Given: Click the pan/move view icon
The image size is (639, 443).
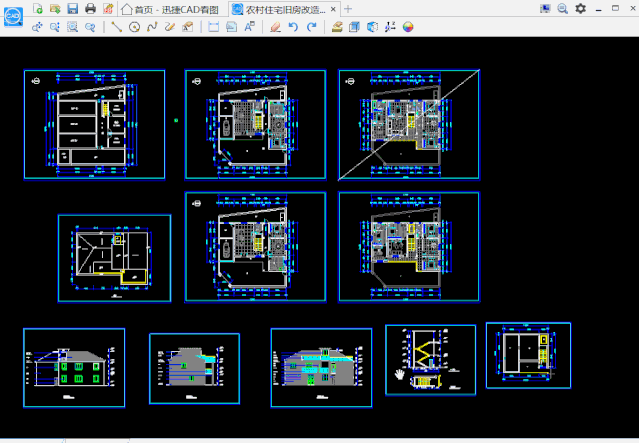Looking at the screenshot, I should point(37,27).
